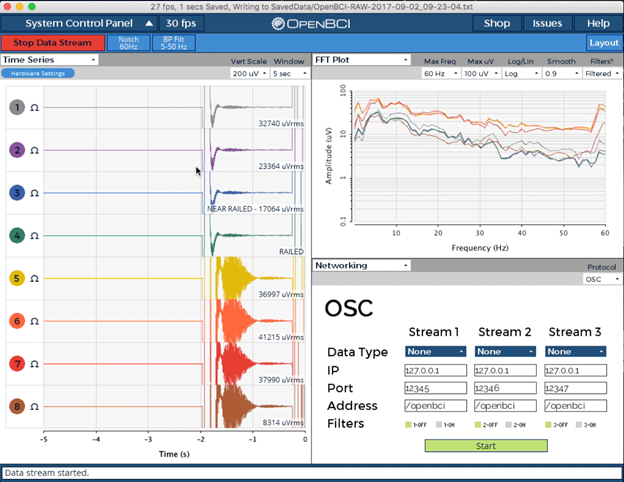Toggle channel 1 gray number button
The image size is (624, 482).
(x=17, y=107)
